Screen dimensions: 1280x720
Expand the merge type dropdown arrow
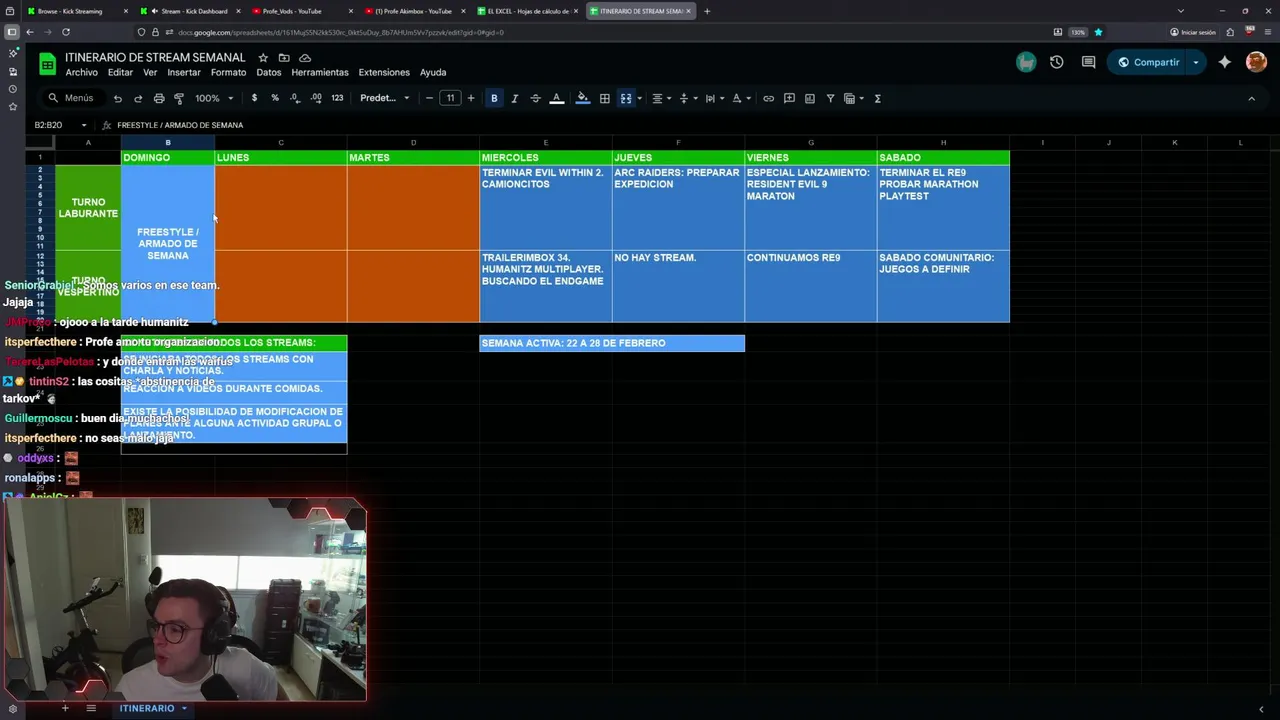point(639,98)
